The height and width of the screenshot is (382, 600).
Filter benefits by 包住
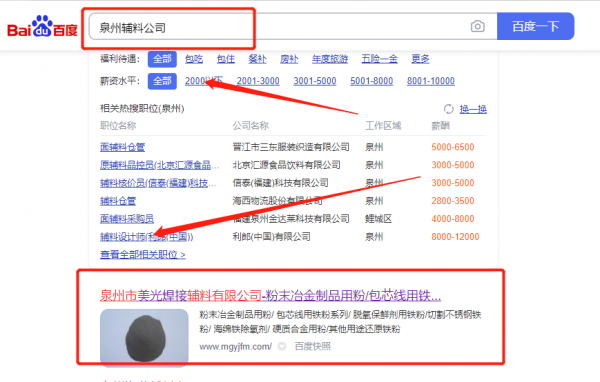[225, 59]
